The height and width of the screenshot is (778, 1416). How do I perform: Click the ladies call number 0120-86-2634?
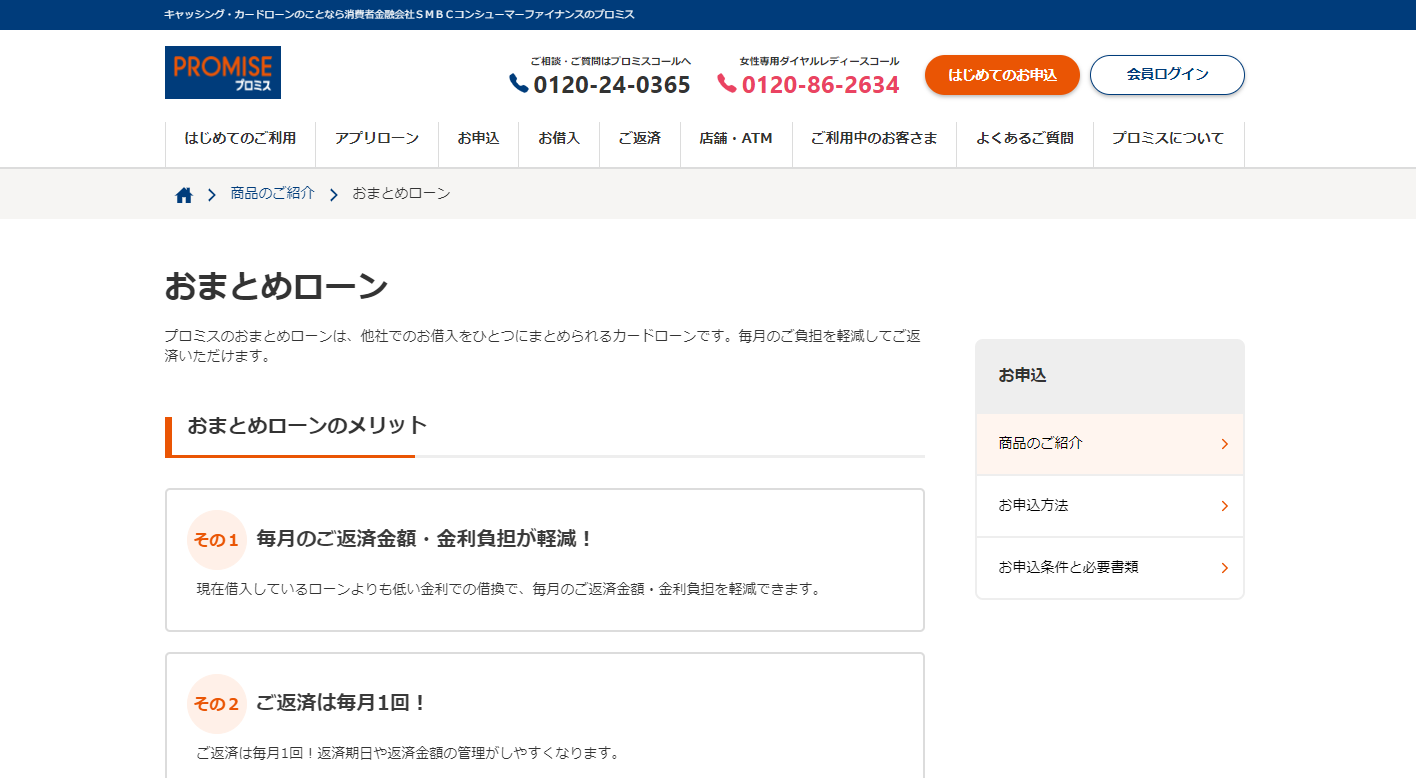tap(821, 85)
